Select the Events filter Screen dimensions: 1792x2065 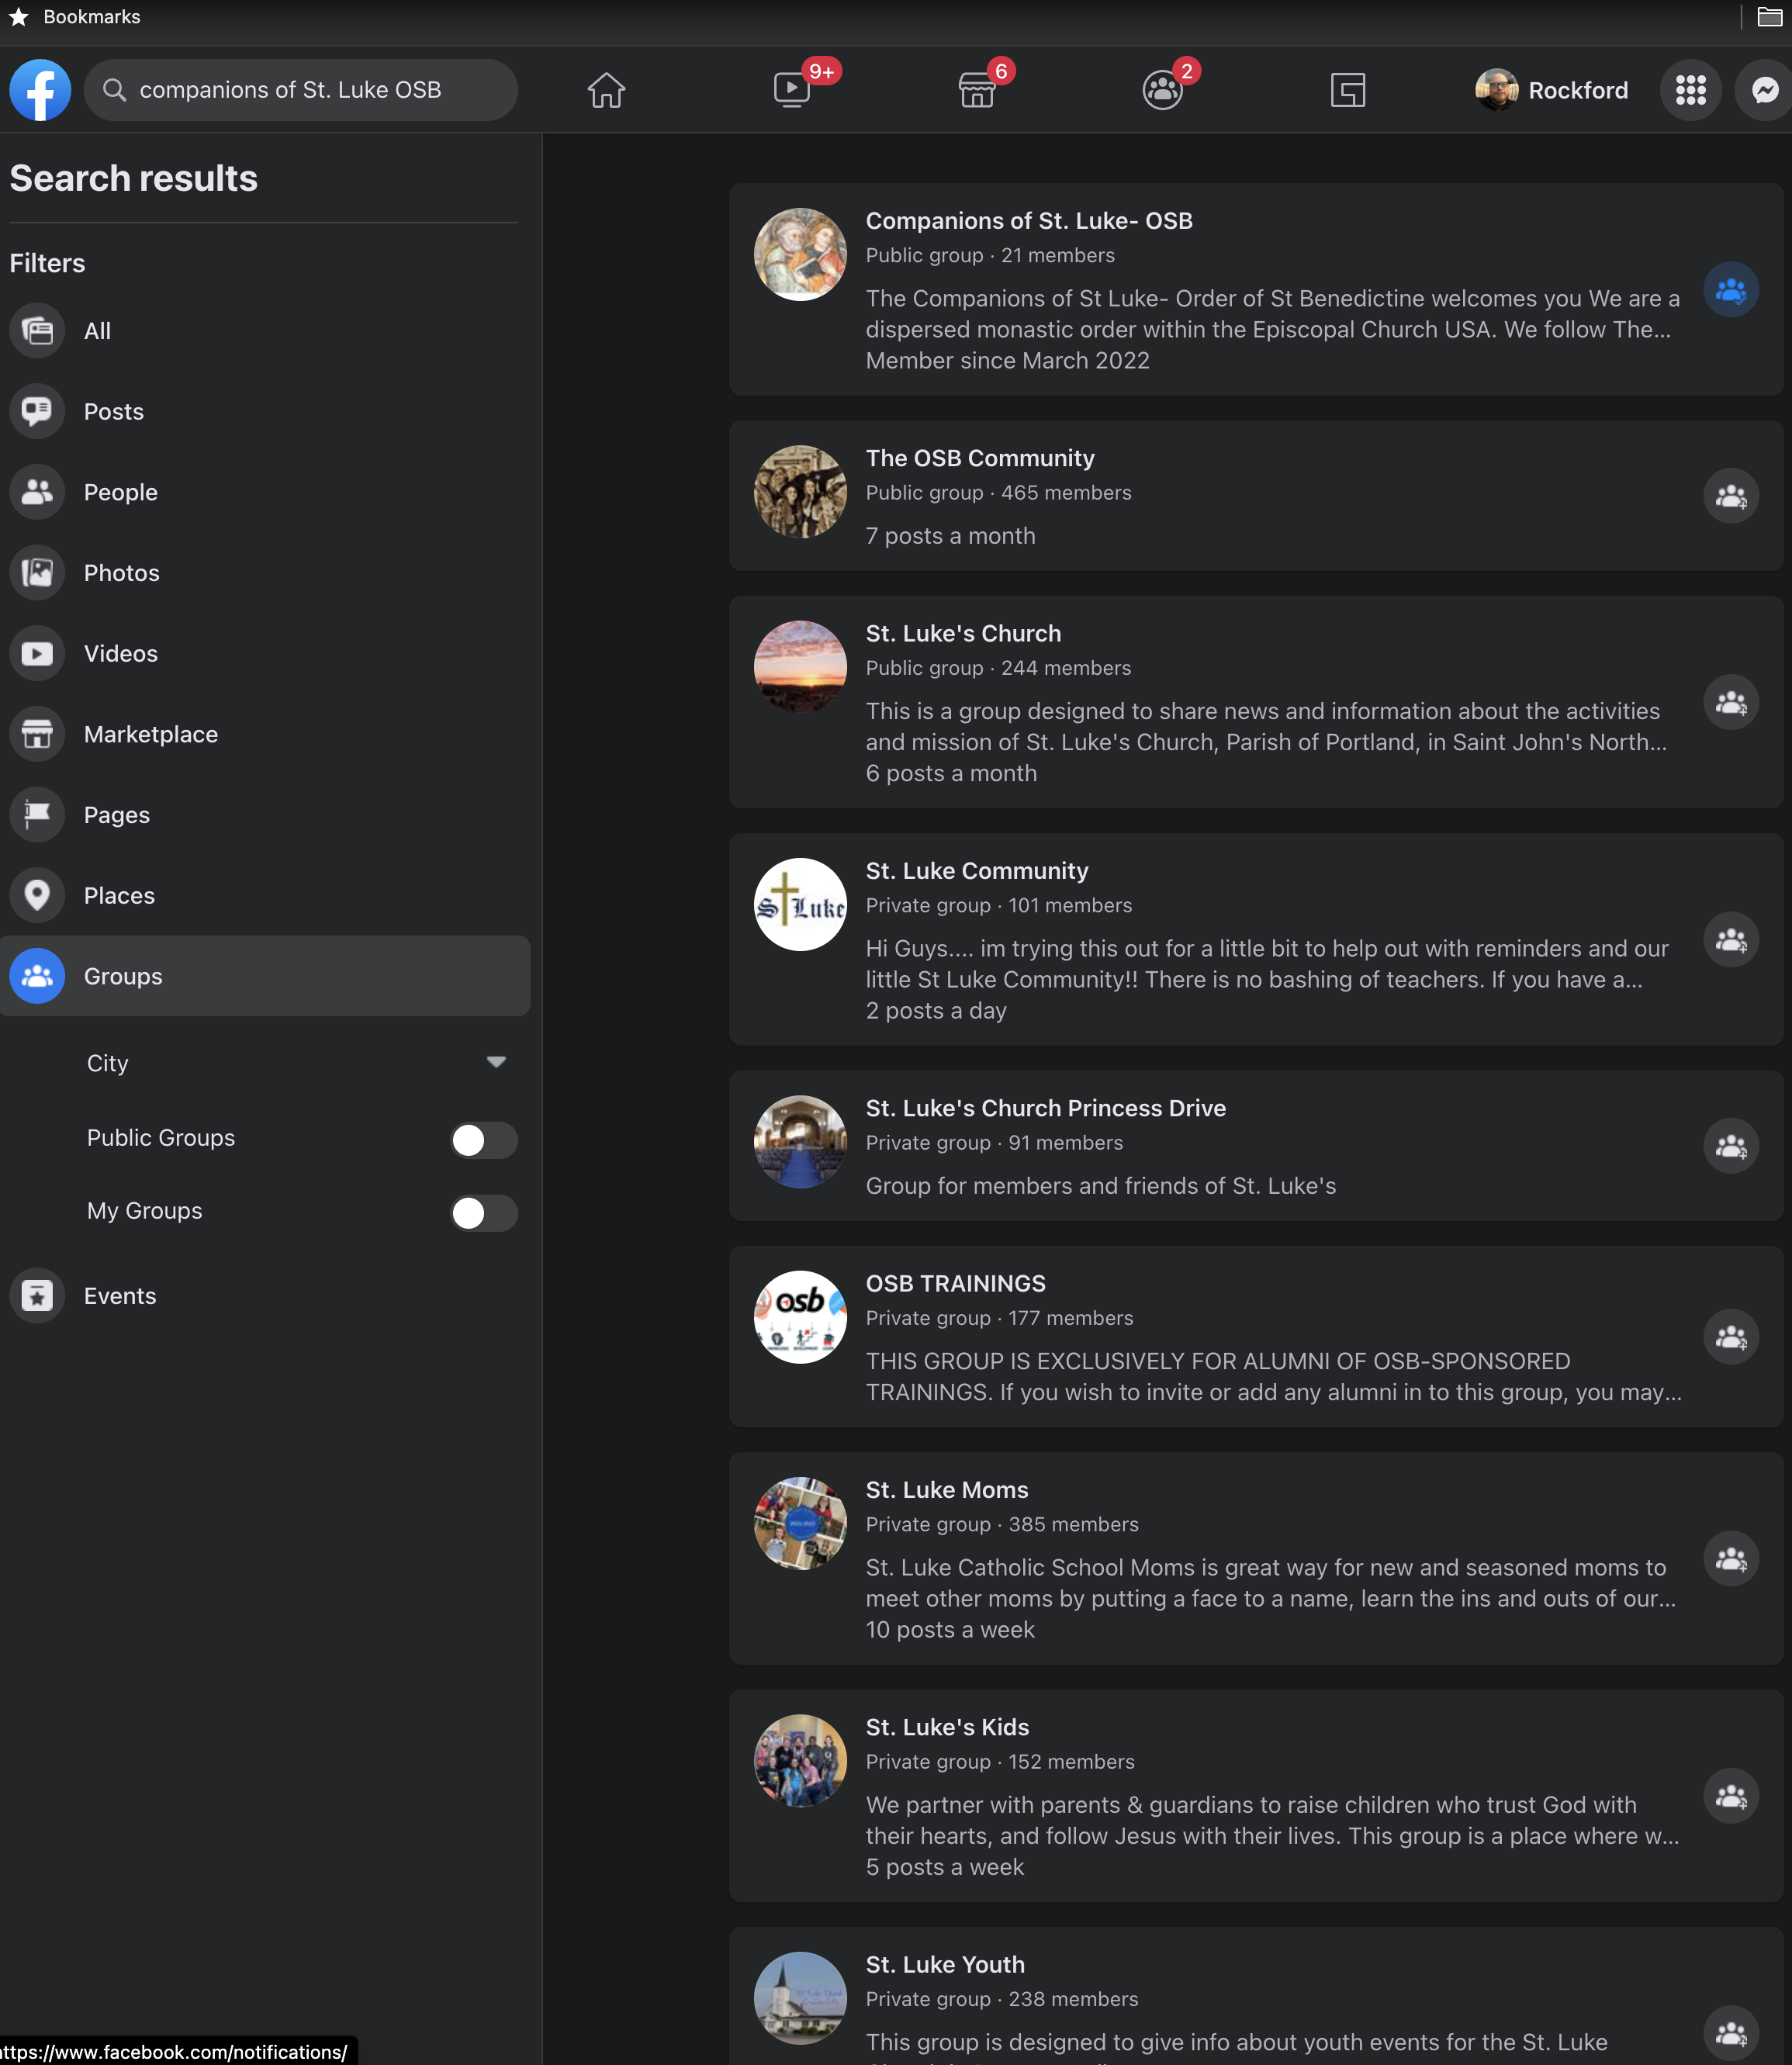pyautogui.click(x=265, y=1296)
